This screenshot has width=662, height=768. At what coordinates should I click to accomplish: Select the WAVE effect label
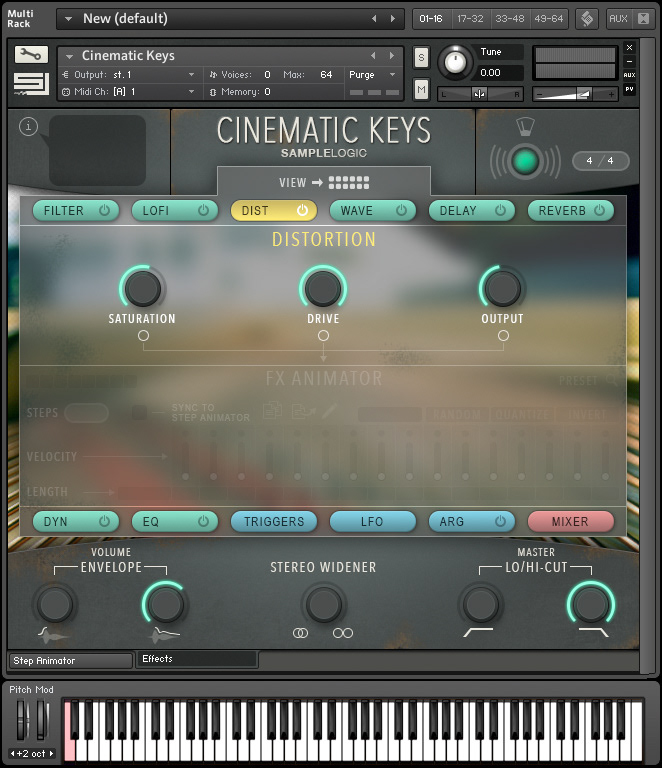(x=356, y=211)
